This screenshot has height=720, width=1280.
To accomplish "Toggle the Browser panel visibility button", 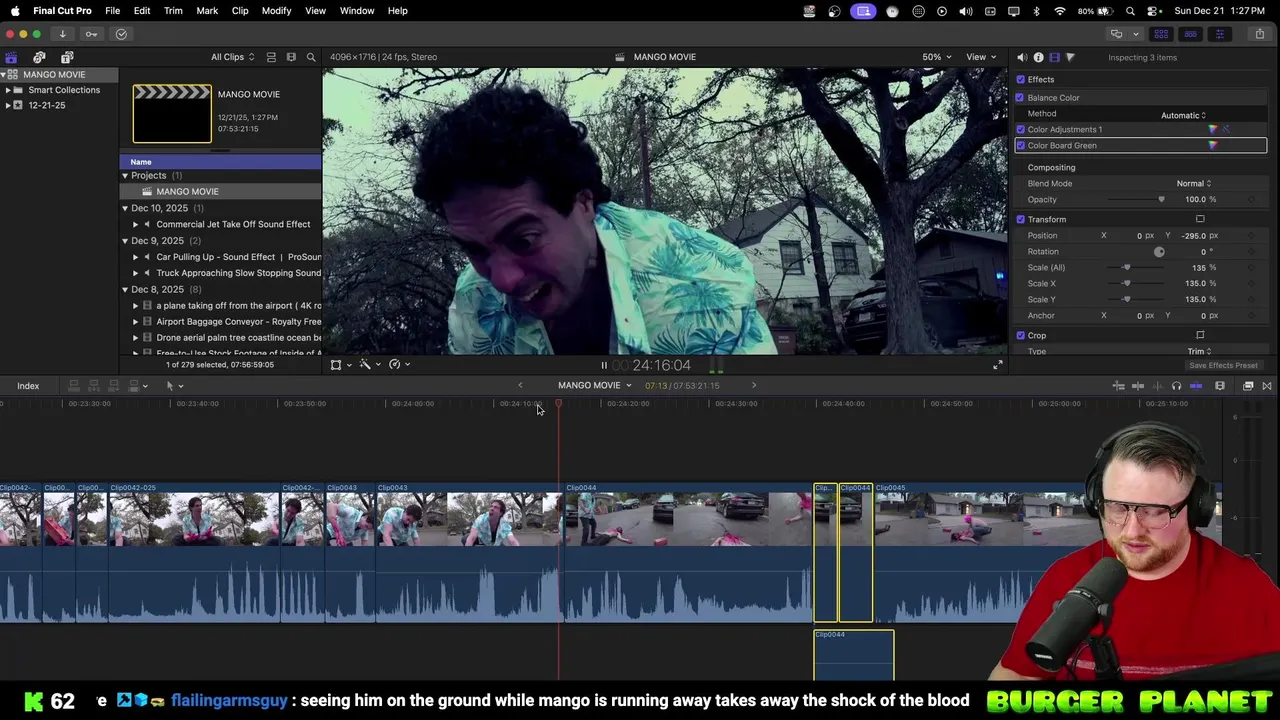I will click(1161, 34).
